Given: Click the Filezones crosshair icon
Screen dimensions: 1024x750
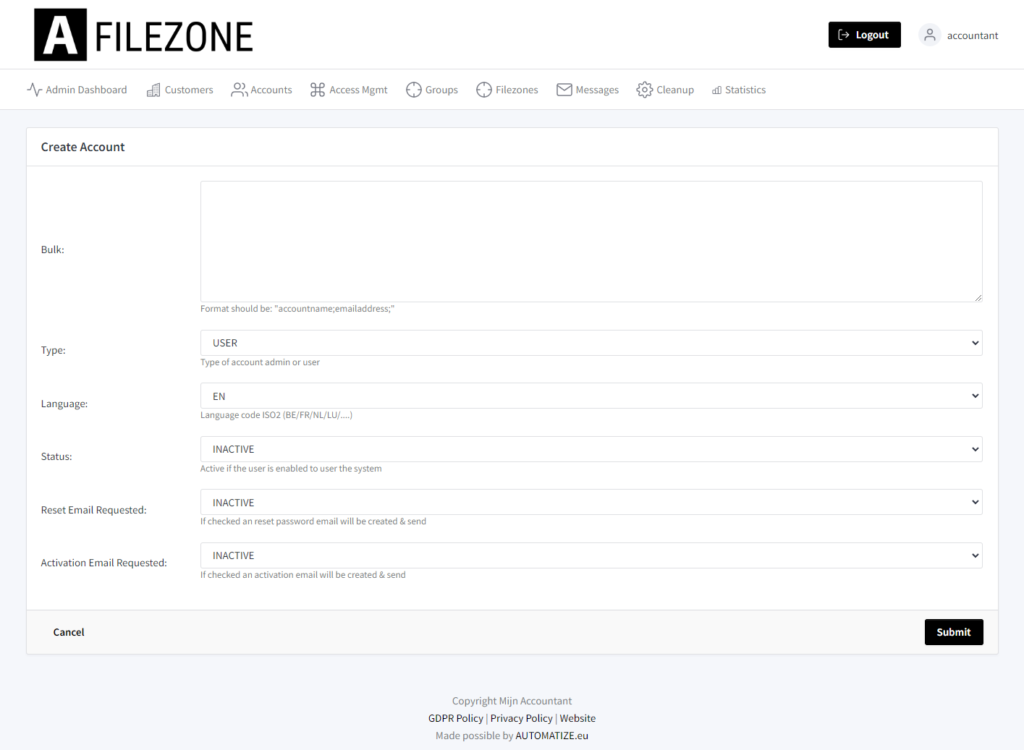Looking at the screenshot, I should 484,90.
